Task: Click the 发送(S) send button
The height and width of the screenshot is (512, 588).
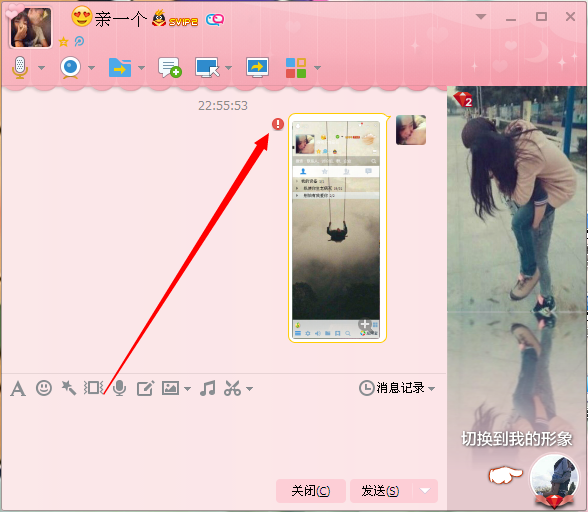Action: tap(381, 491)
